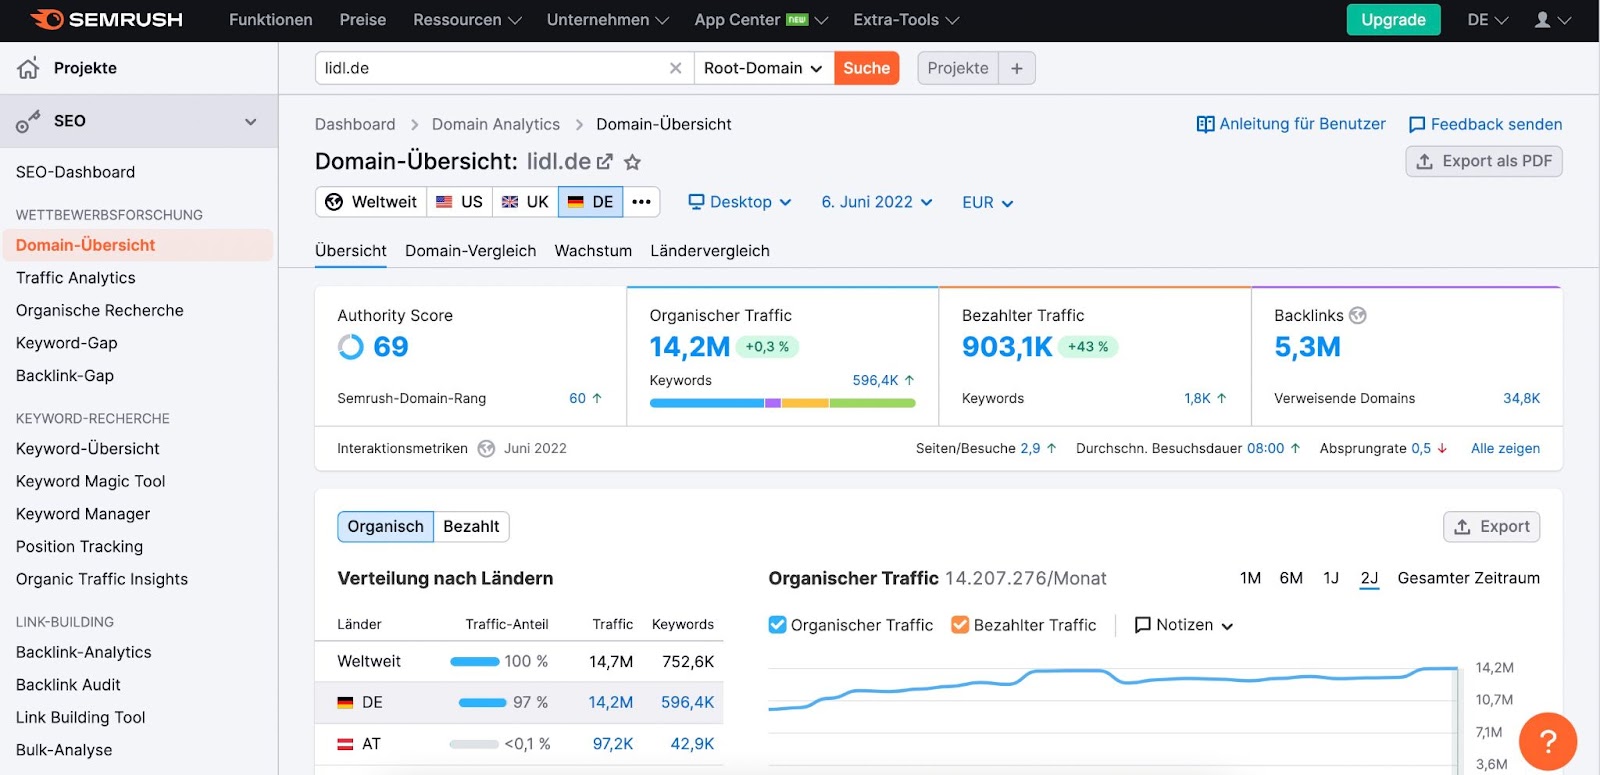Switch to Domain-Vergleich tab
Viewport: 1600px width, 775px height.
click(471, 251)
